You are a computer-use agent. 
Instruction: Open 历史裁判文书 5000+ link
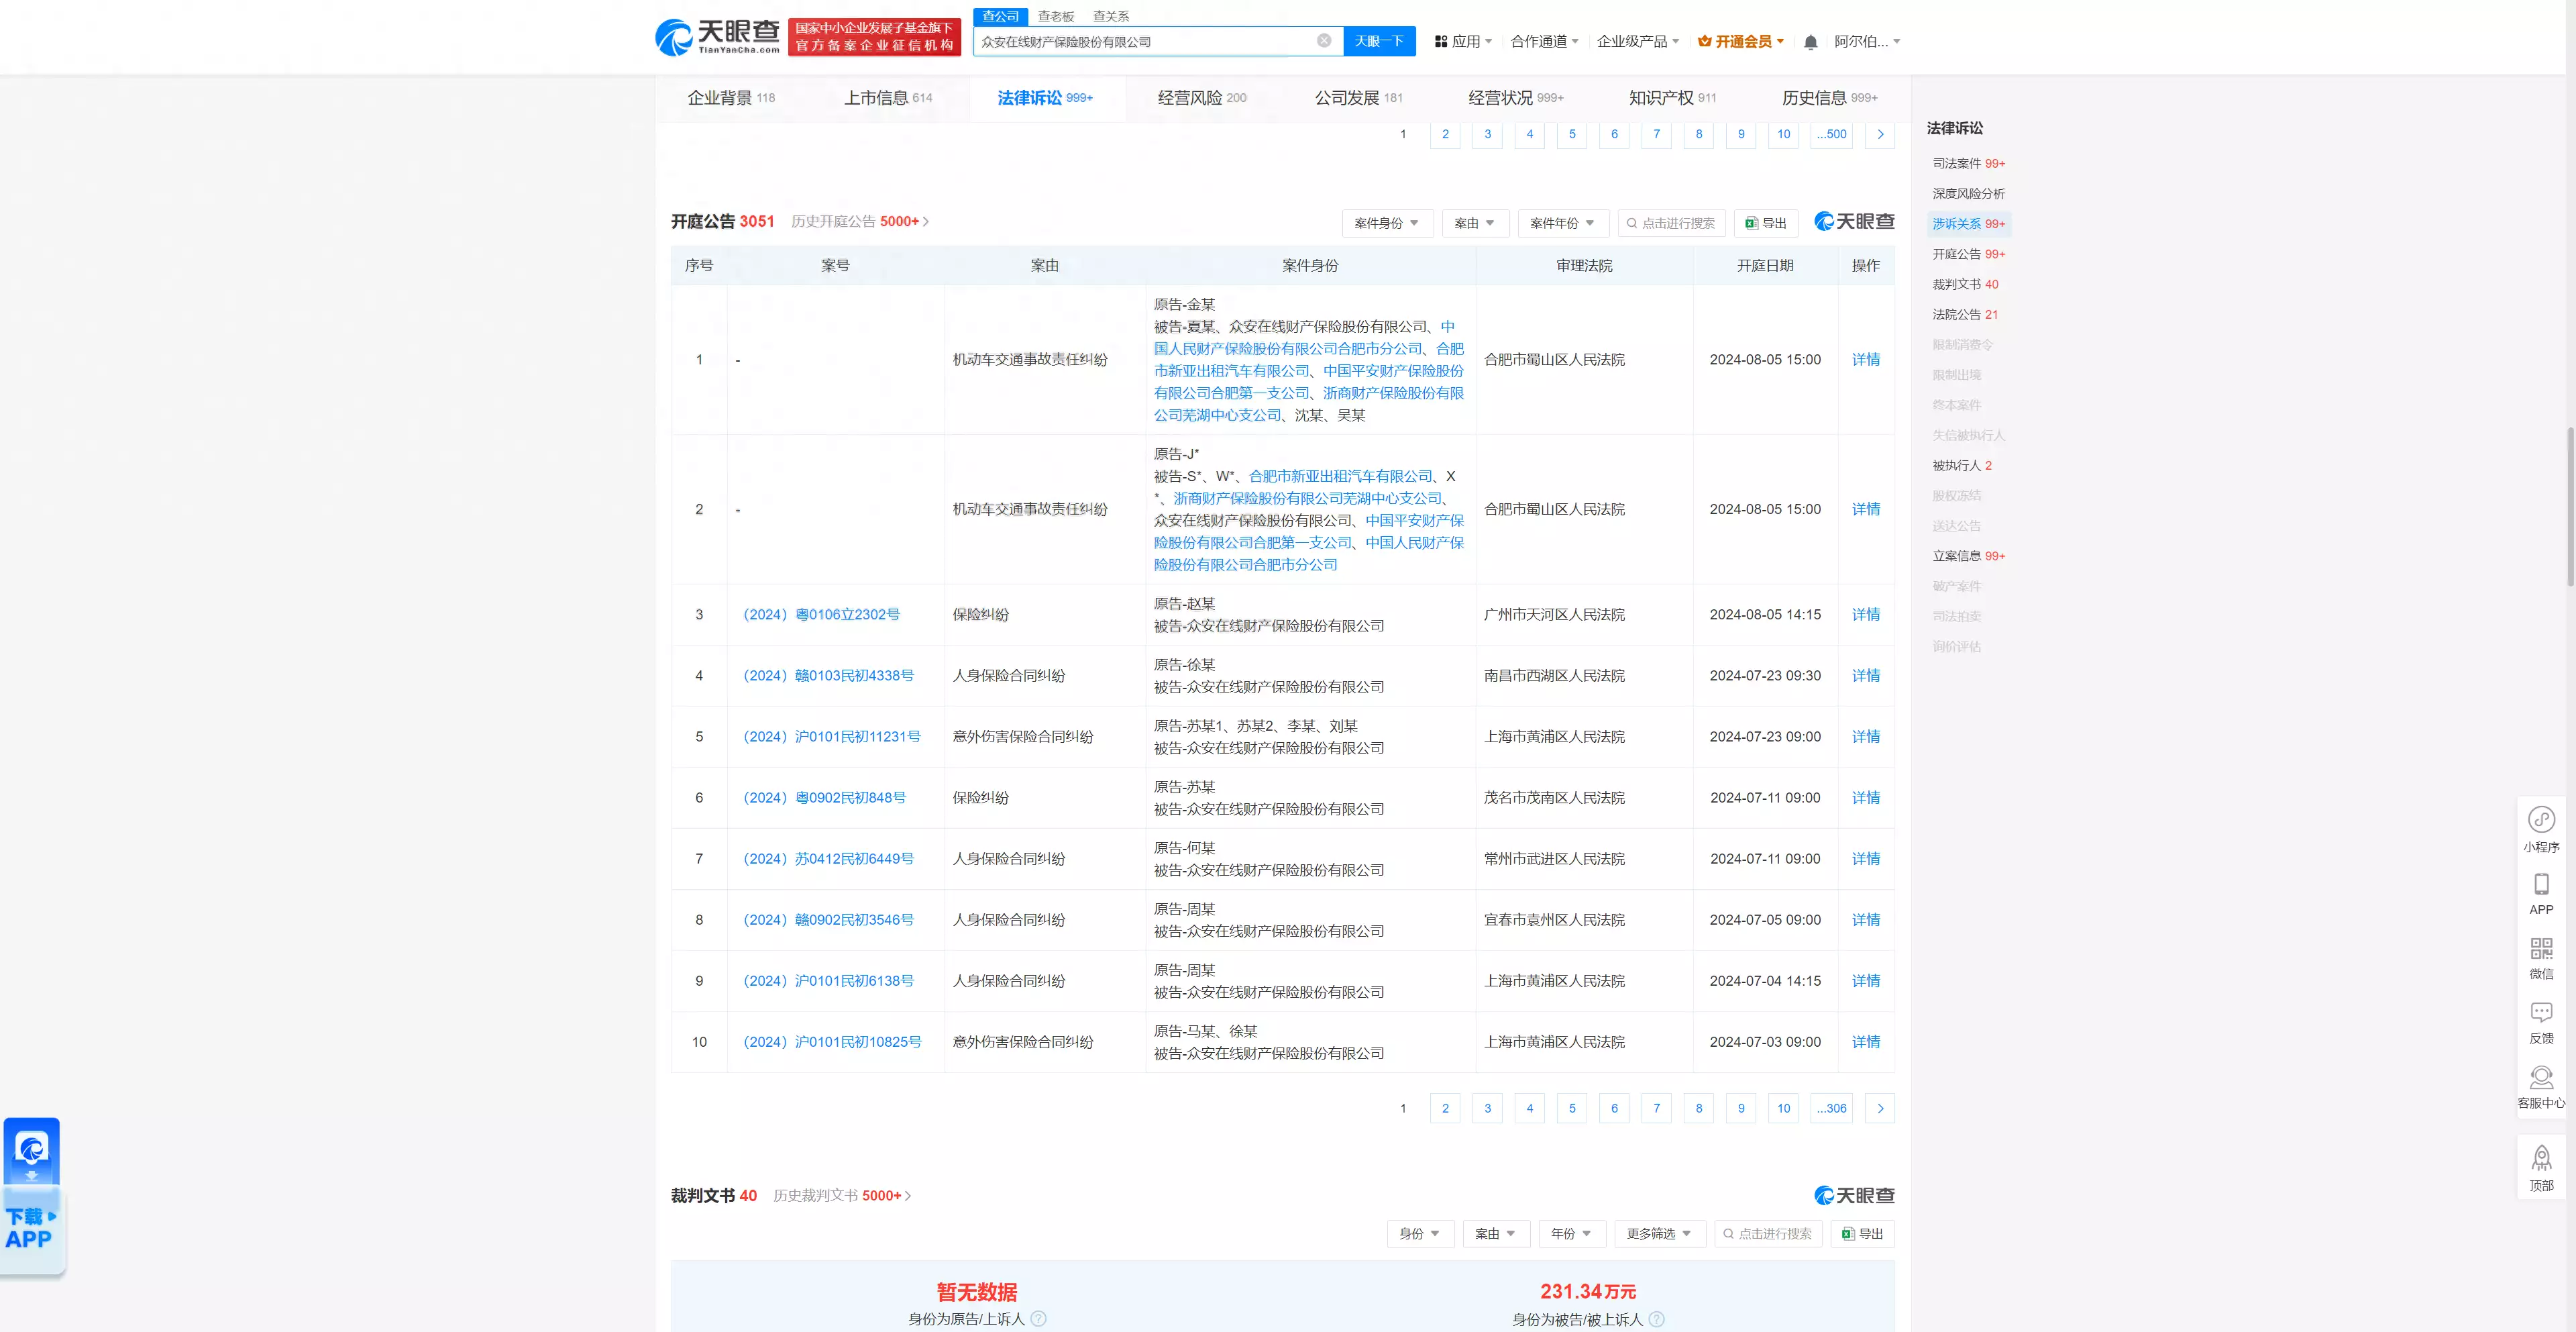tap(842, 1195)
